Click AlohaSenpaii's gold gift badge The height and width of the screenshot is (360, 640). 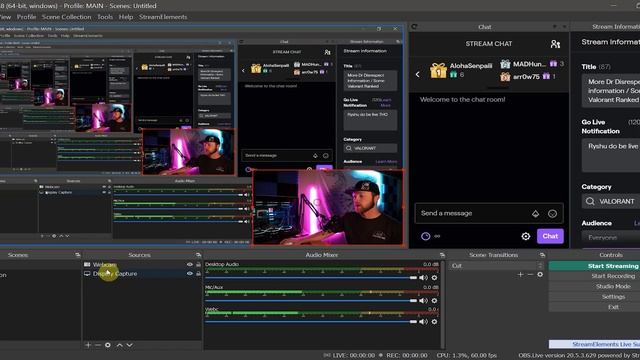[438, 70]
